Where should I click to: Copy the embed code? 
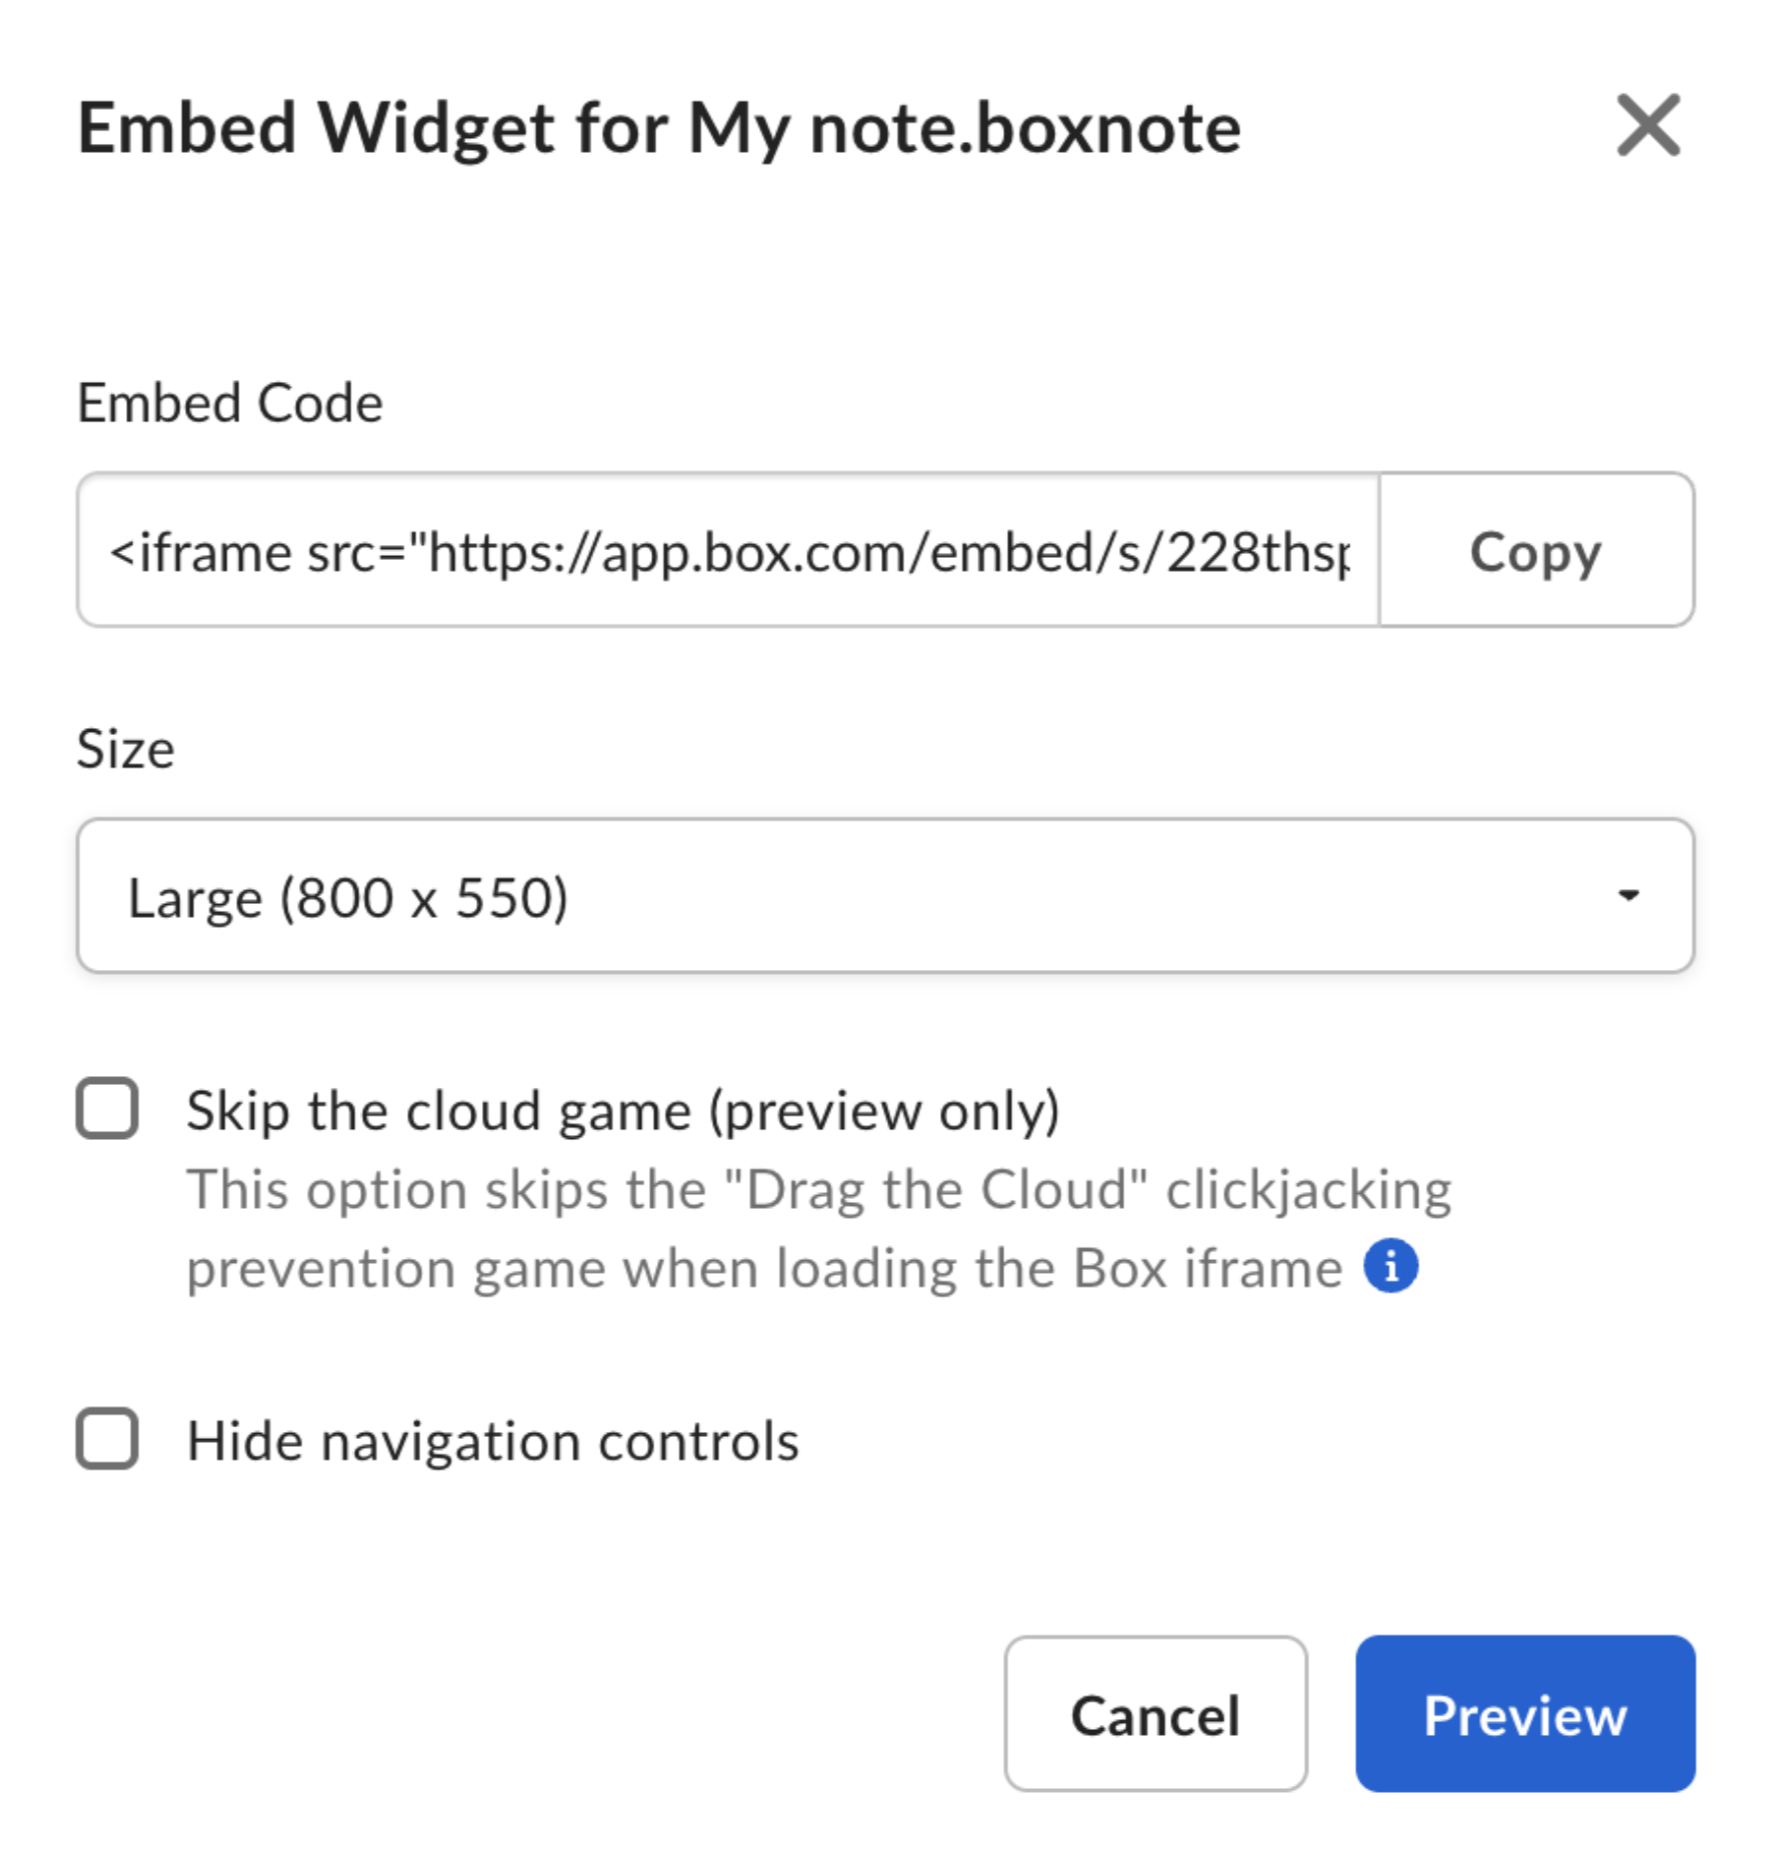(1535, 551)
